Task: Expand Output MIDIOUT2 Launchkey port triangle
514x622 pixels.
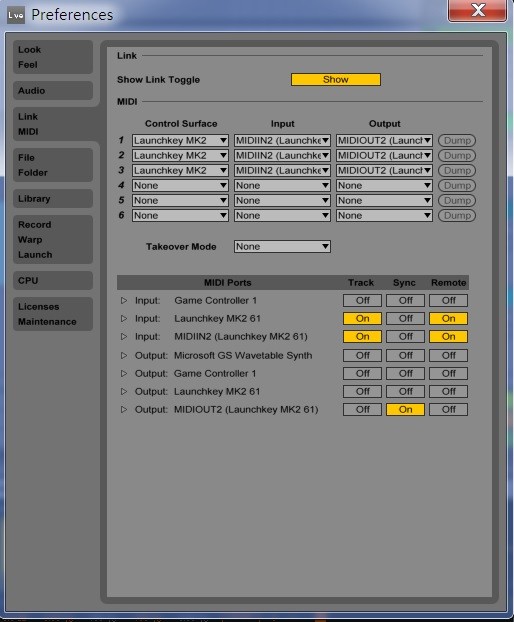Action: [124, 409]
